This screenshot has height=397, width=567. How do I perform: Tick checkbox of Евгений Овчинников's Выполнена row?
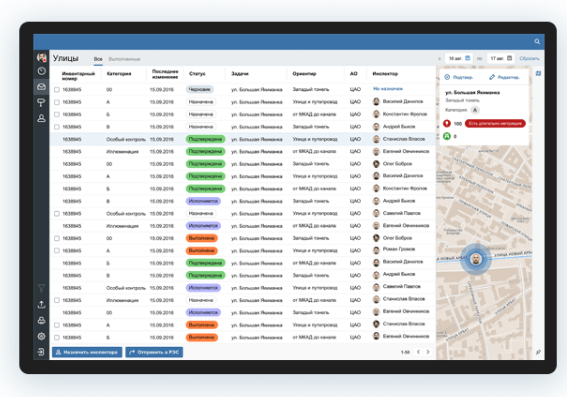coord(57,337)
